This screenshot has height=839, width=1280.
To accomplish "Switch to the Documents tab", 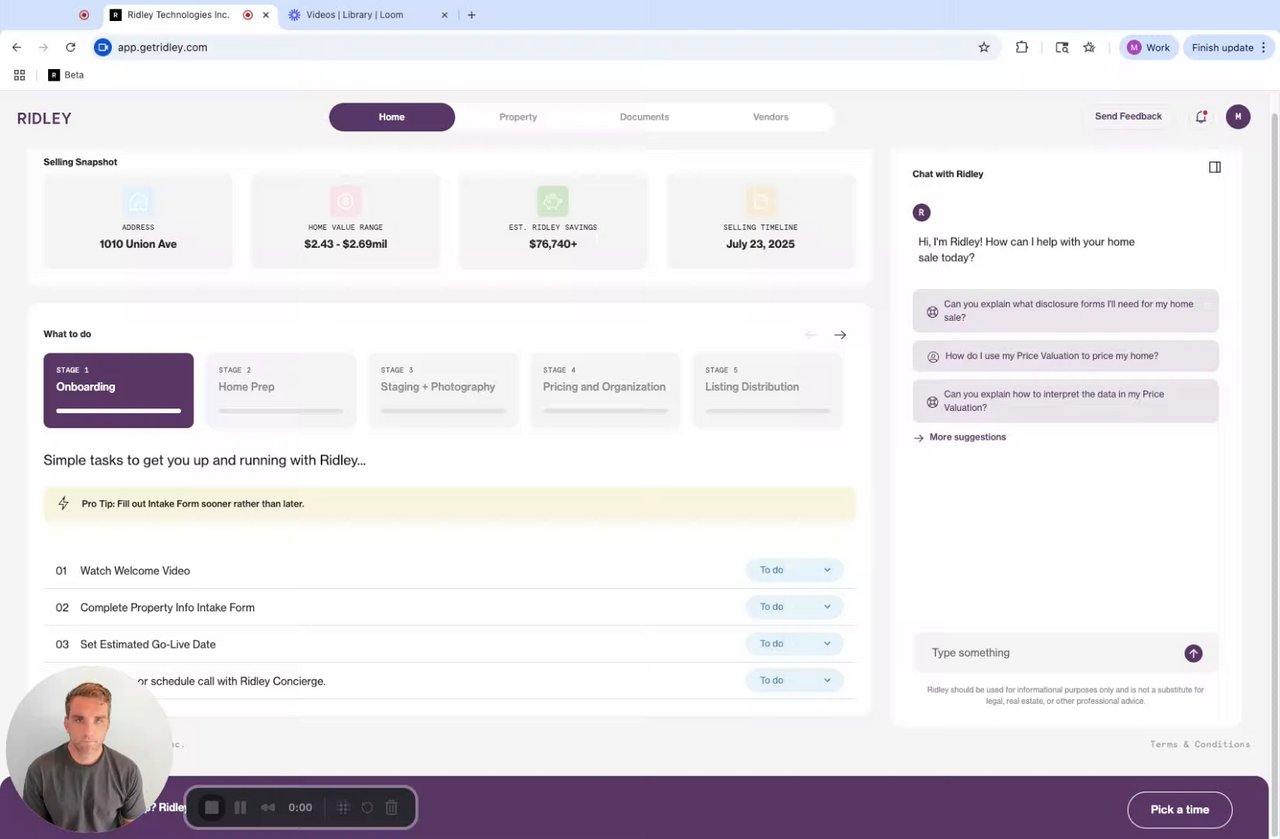I will point(644,117).
